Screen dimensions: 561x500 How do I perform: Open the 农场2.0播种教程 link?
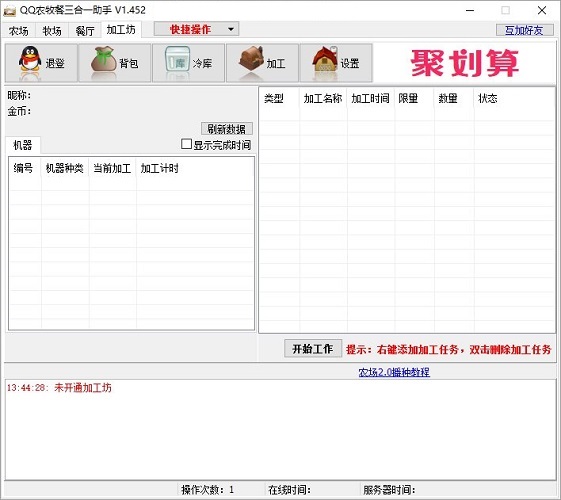tap(394, 372)
